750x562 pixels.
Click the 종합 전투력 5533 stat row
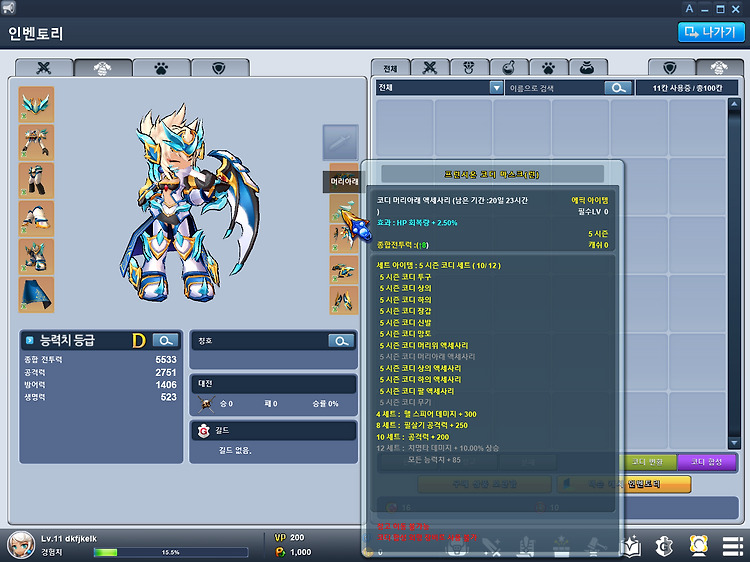(x=100, y=360)
